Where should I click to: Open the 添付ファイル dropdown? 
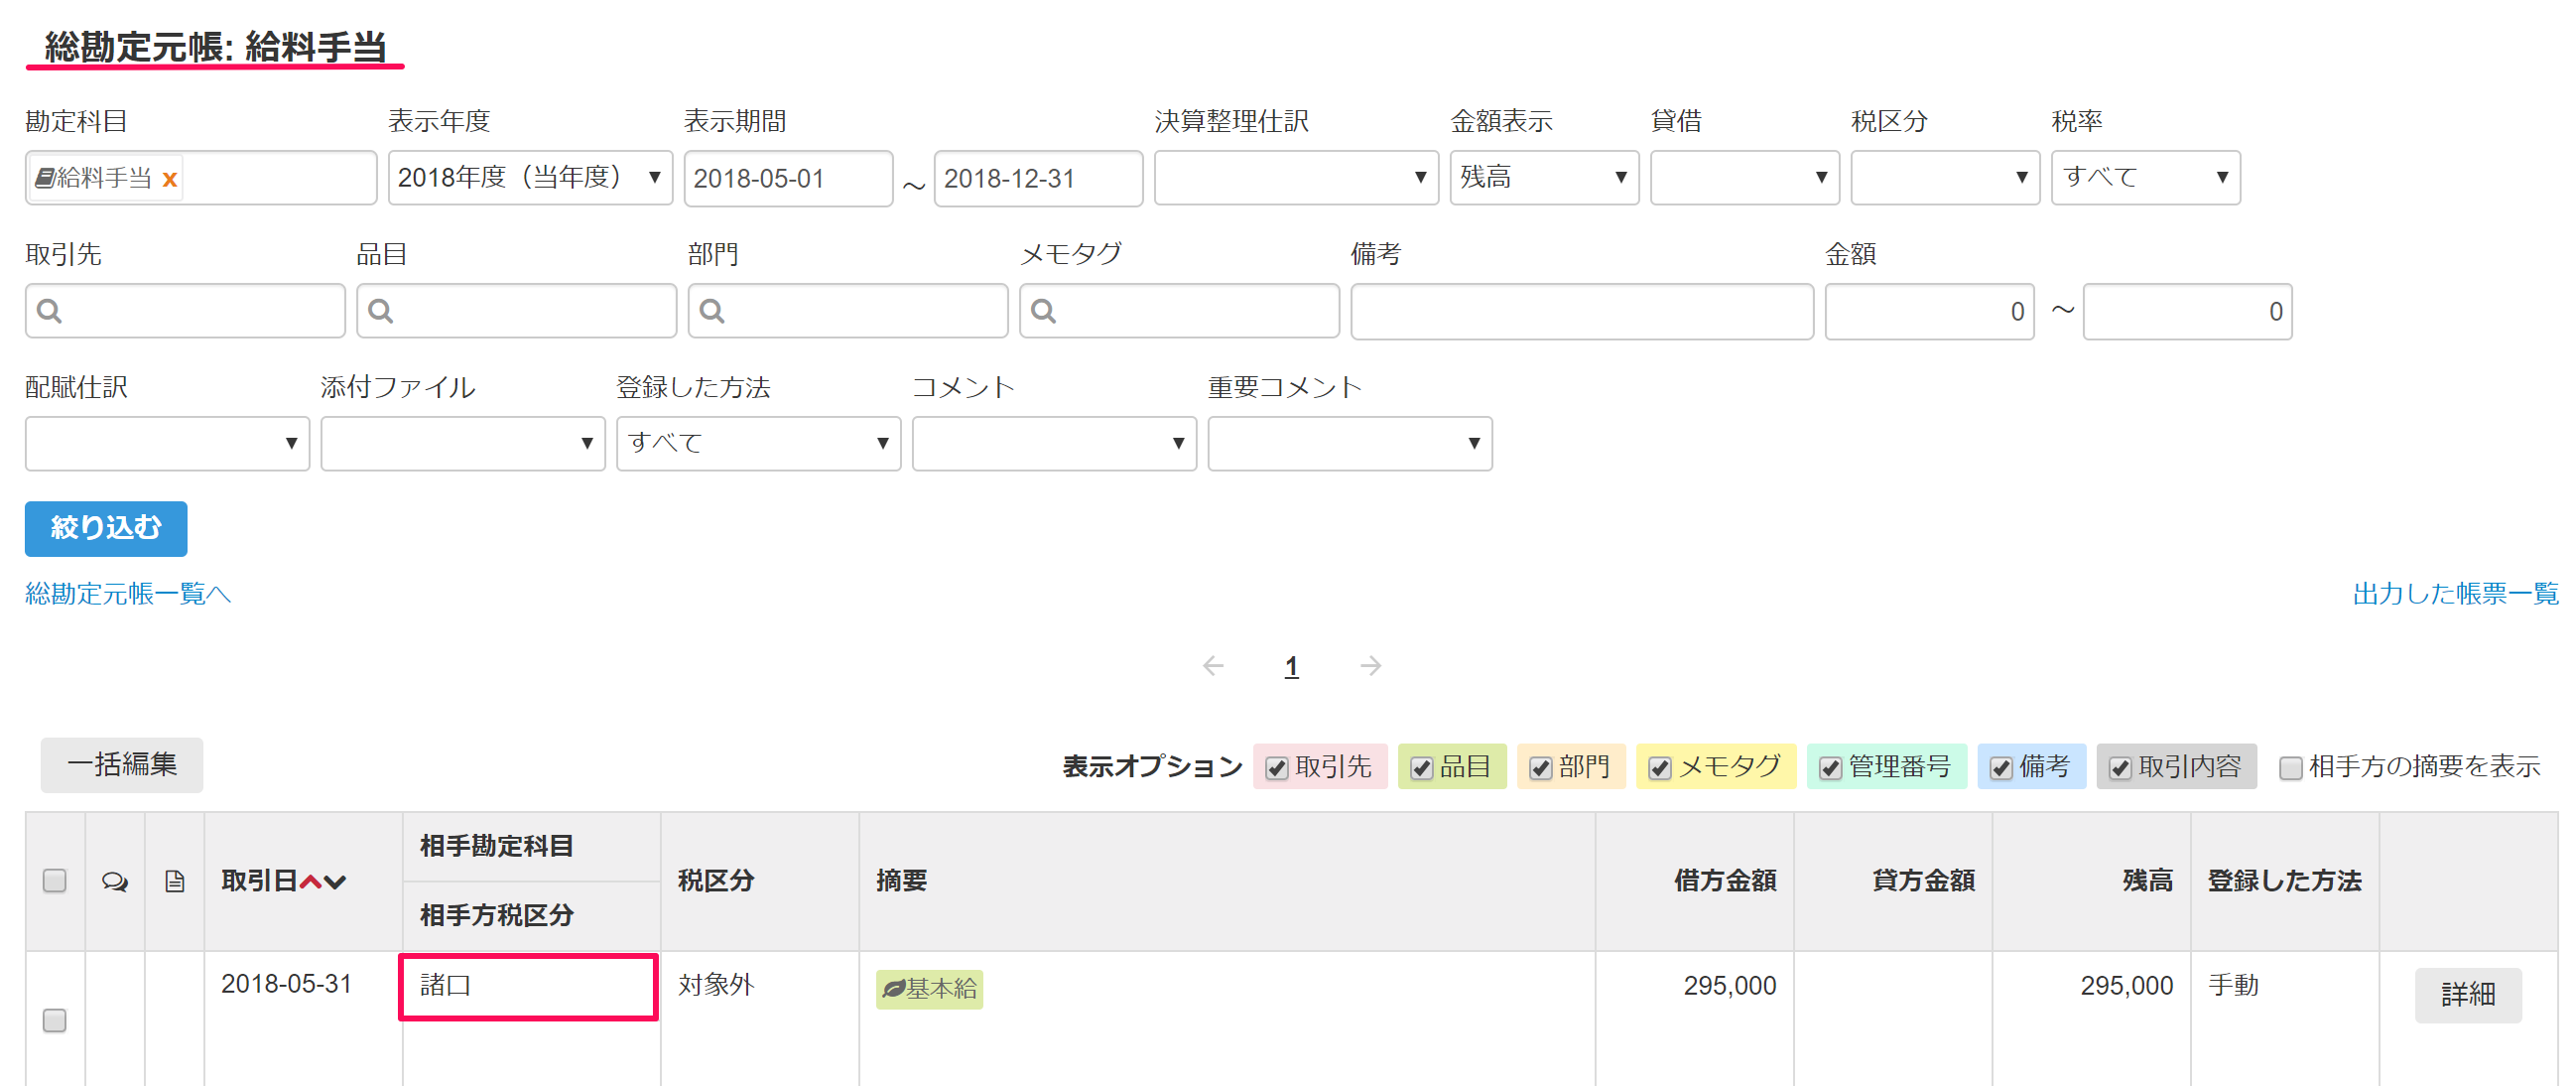pyautogui.click(x=463, y=444)
